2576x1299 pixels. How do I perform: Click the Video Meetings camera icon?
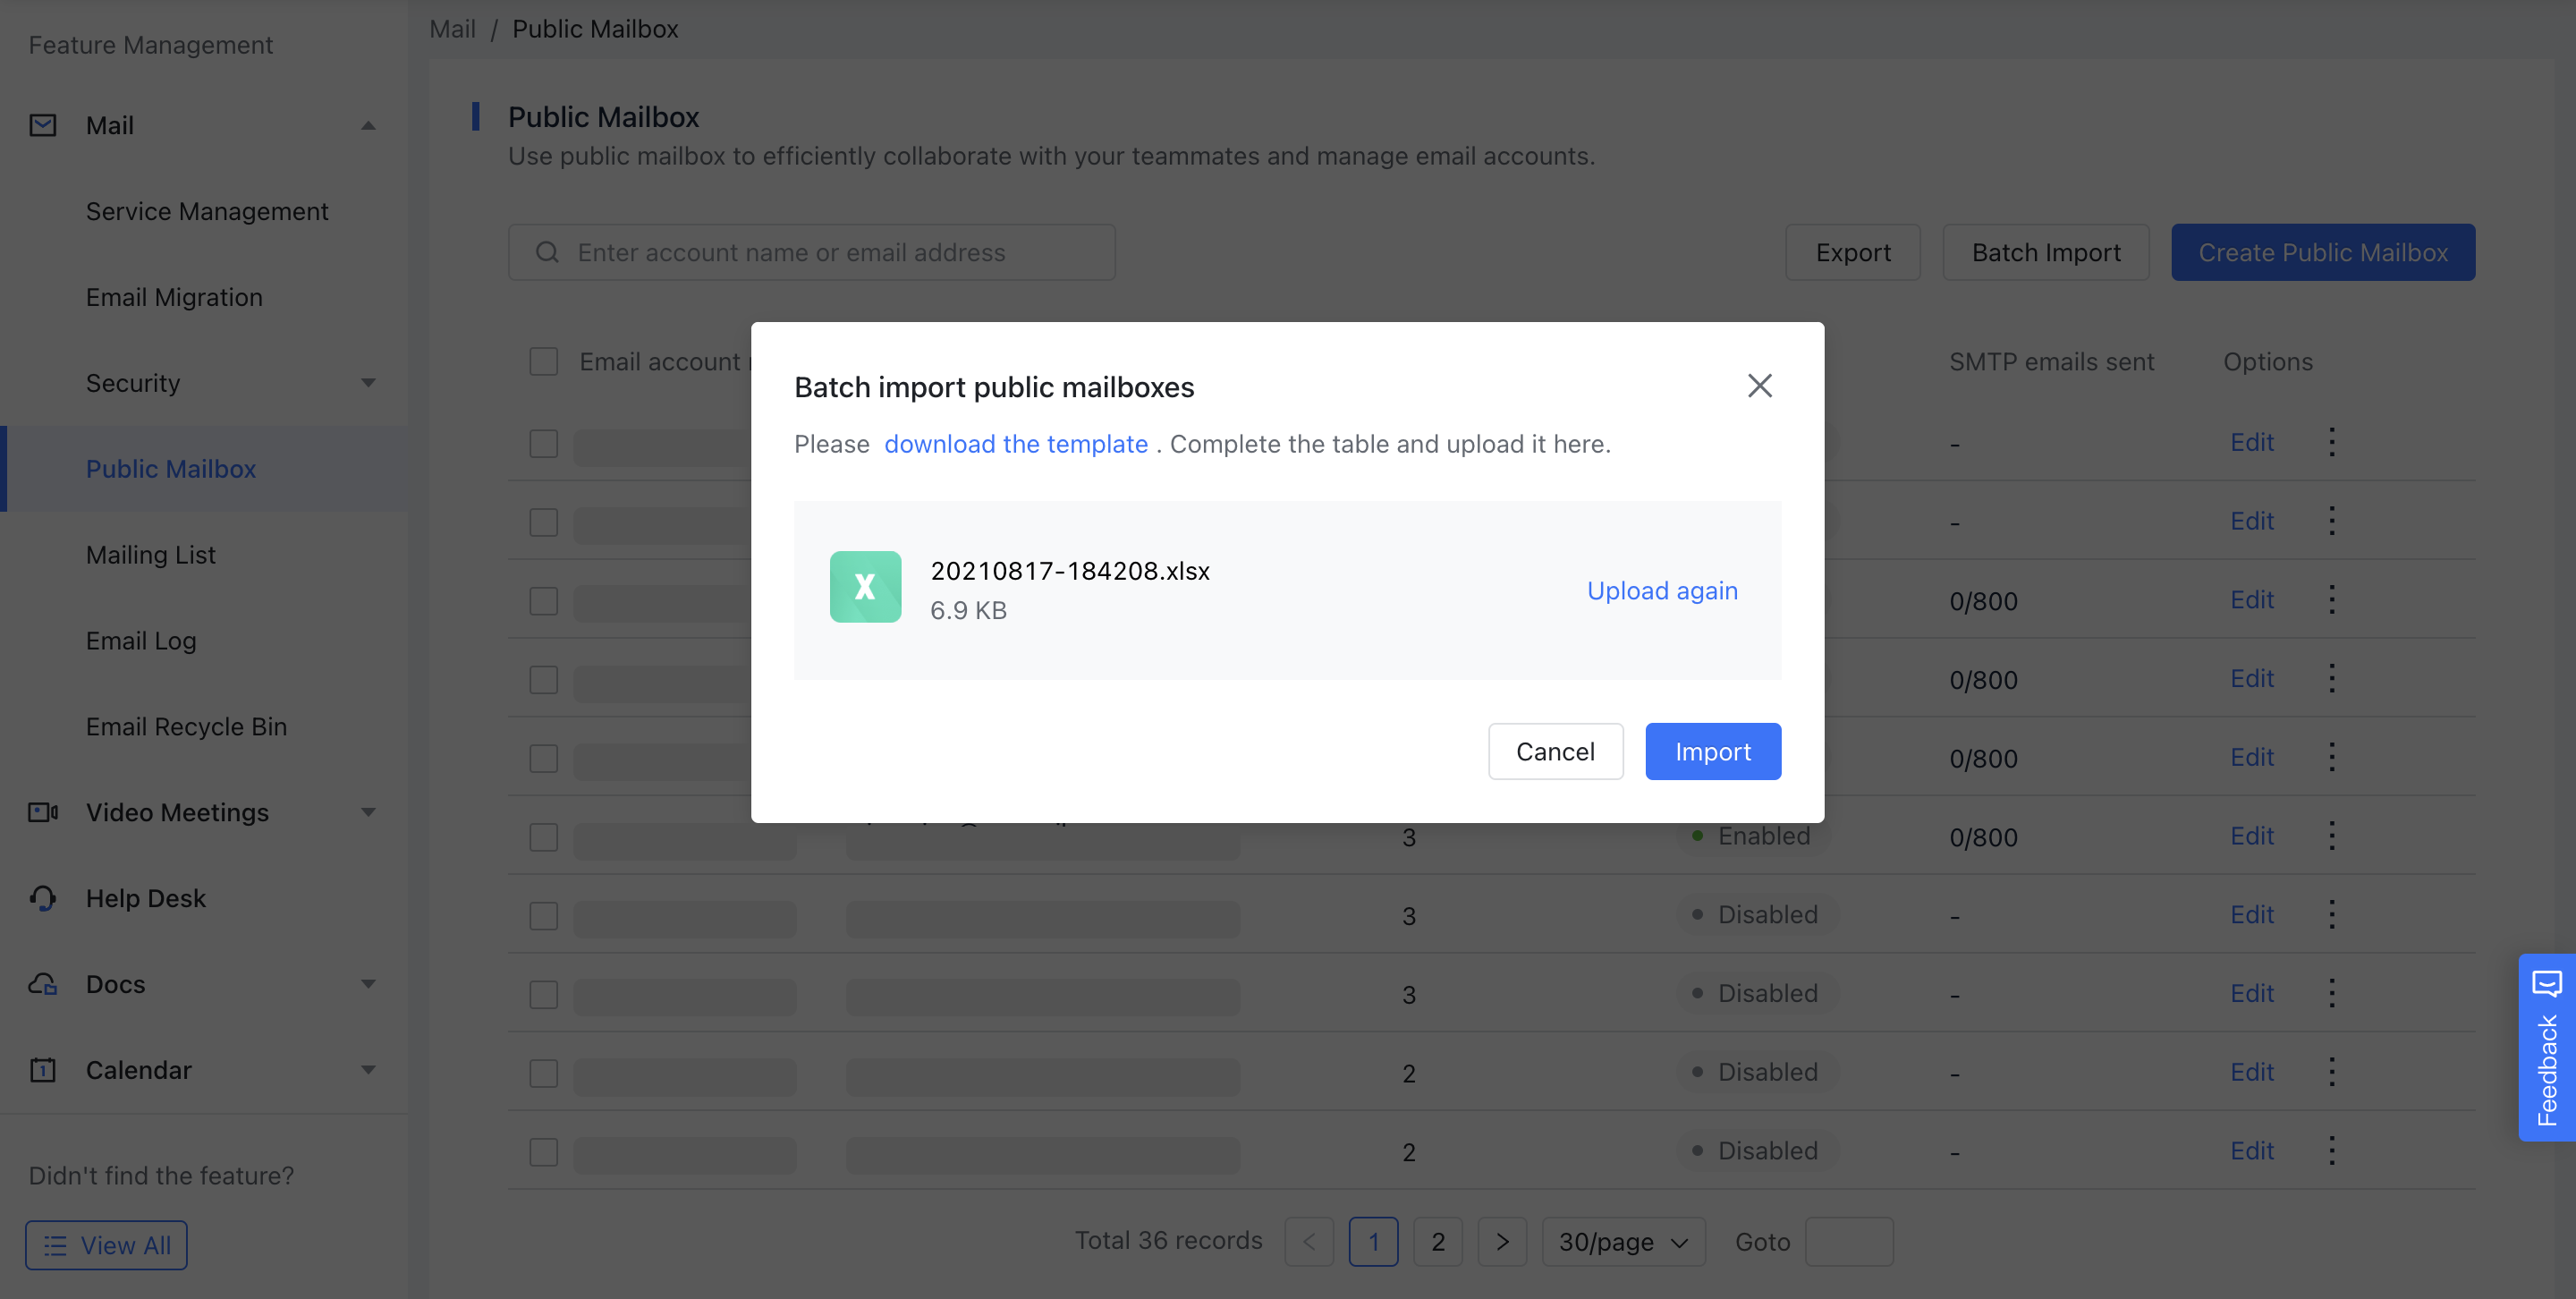point(41,812)
